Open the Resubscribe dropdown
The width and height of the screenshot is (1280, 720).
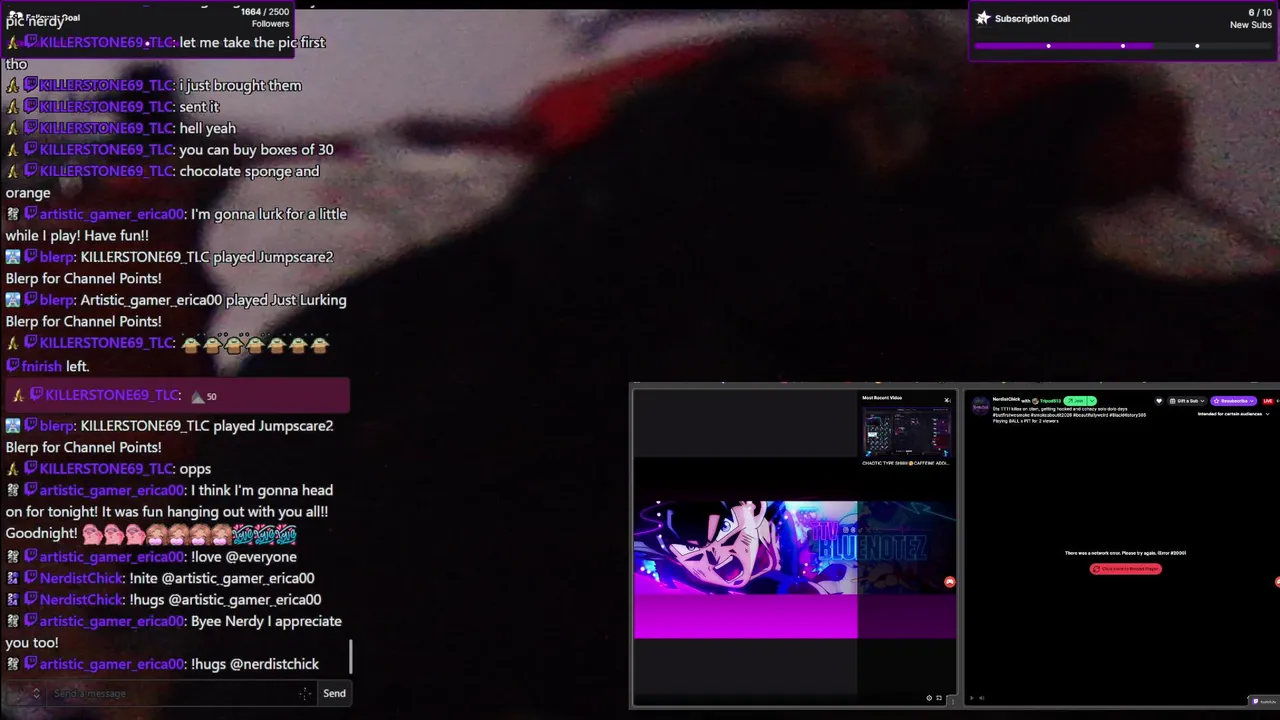point(1233,401)
